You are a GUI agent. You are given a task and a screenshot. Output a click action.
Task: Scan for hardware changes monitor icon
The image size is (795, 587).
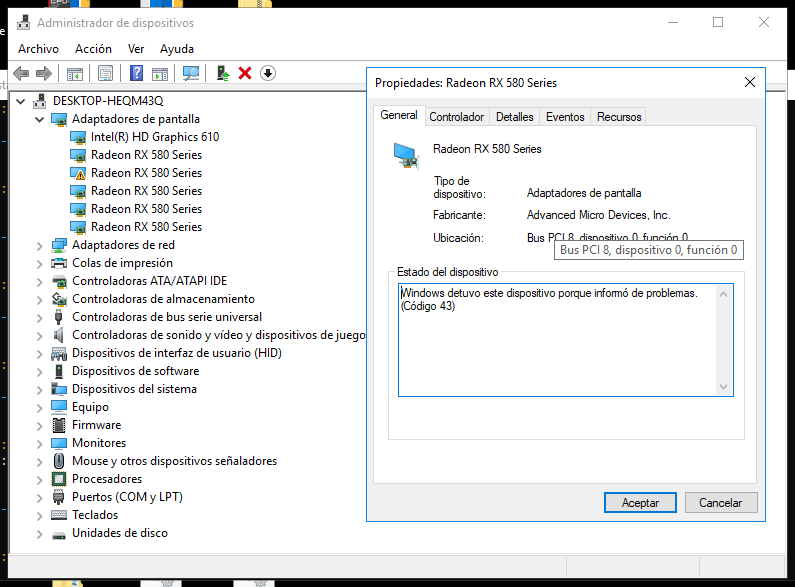[x=191, y=74]
